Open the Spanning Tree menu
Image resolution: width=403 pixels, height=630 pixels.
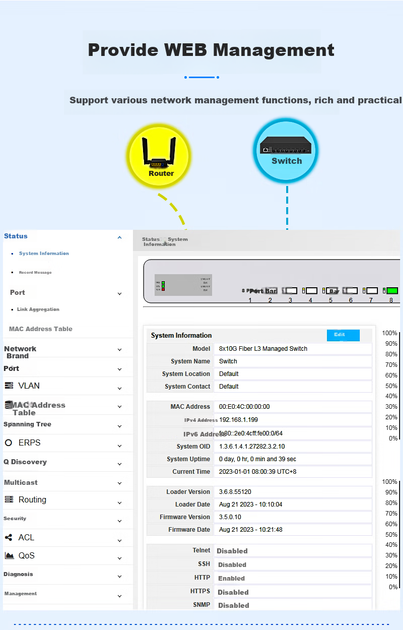coord(27,424)
